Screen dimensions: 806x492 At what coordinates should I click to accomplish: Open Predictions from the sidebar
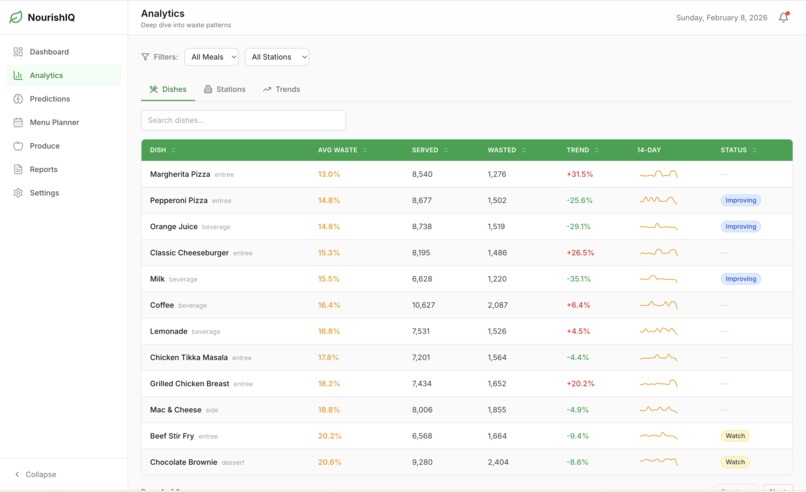pyautogui.click(x=64, y=99)
